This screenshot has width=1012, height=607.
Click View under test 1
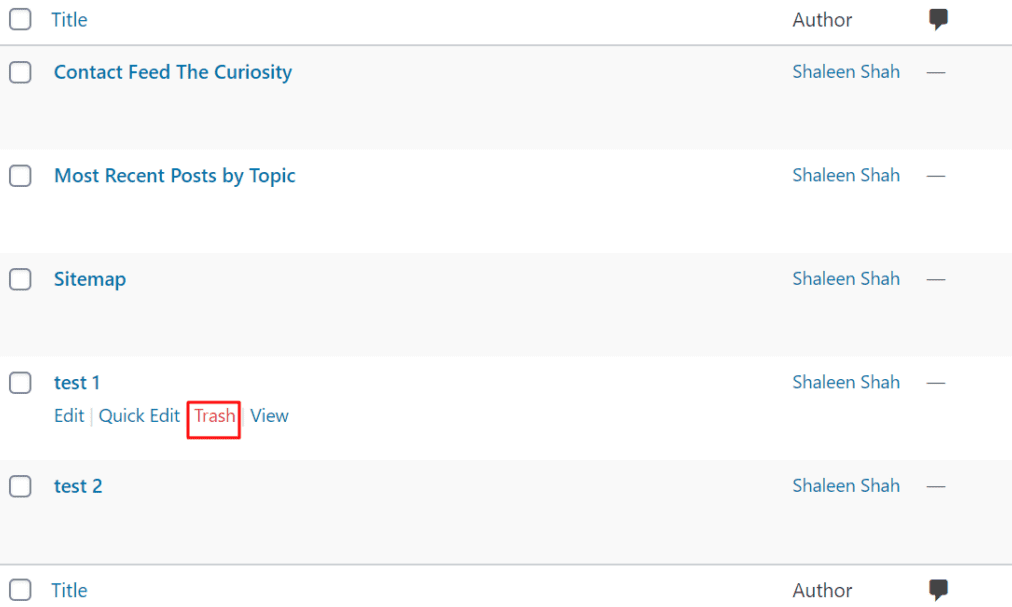[x=269, y=416]
